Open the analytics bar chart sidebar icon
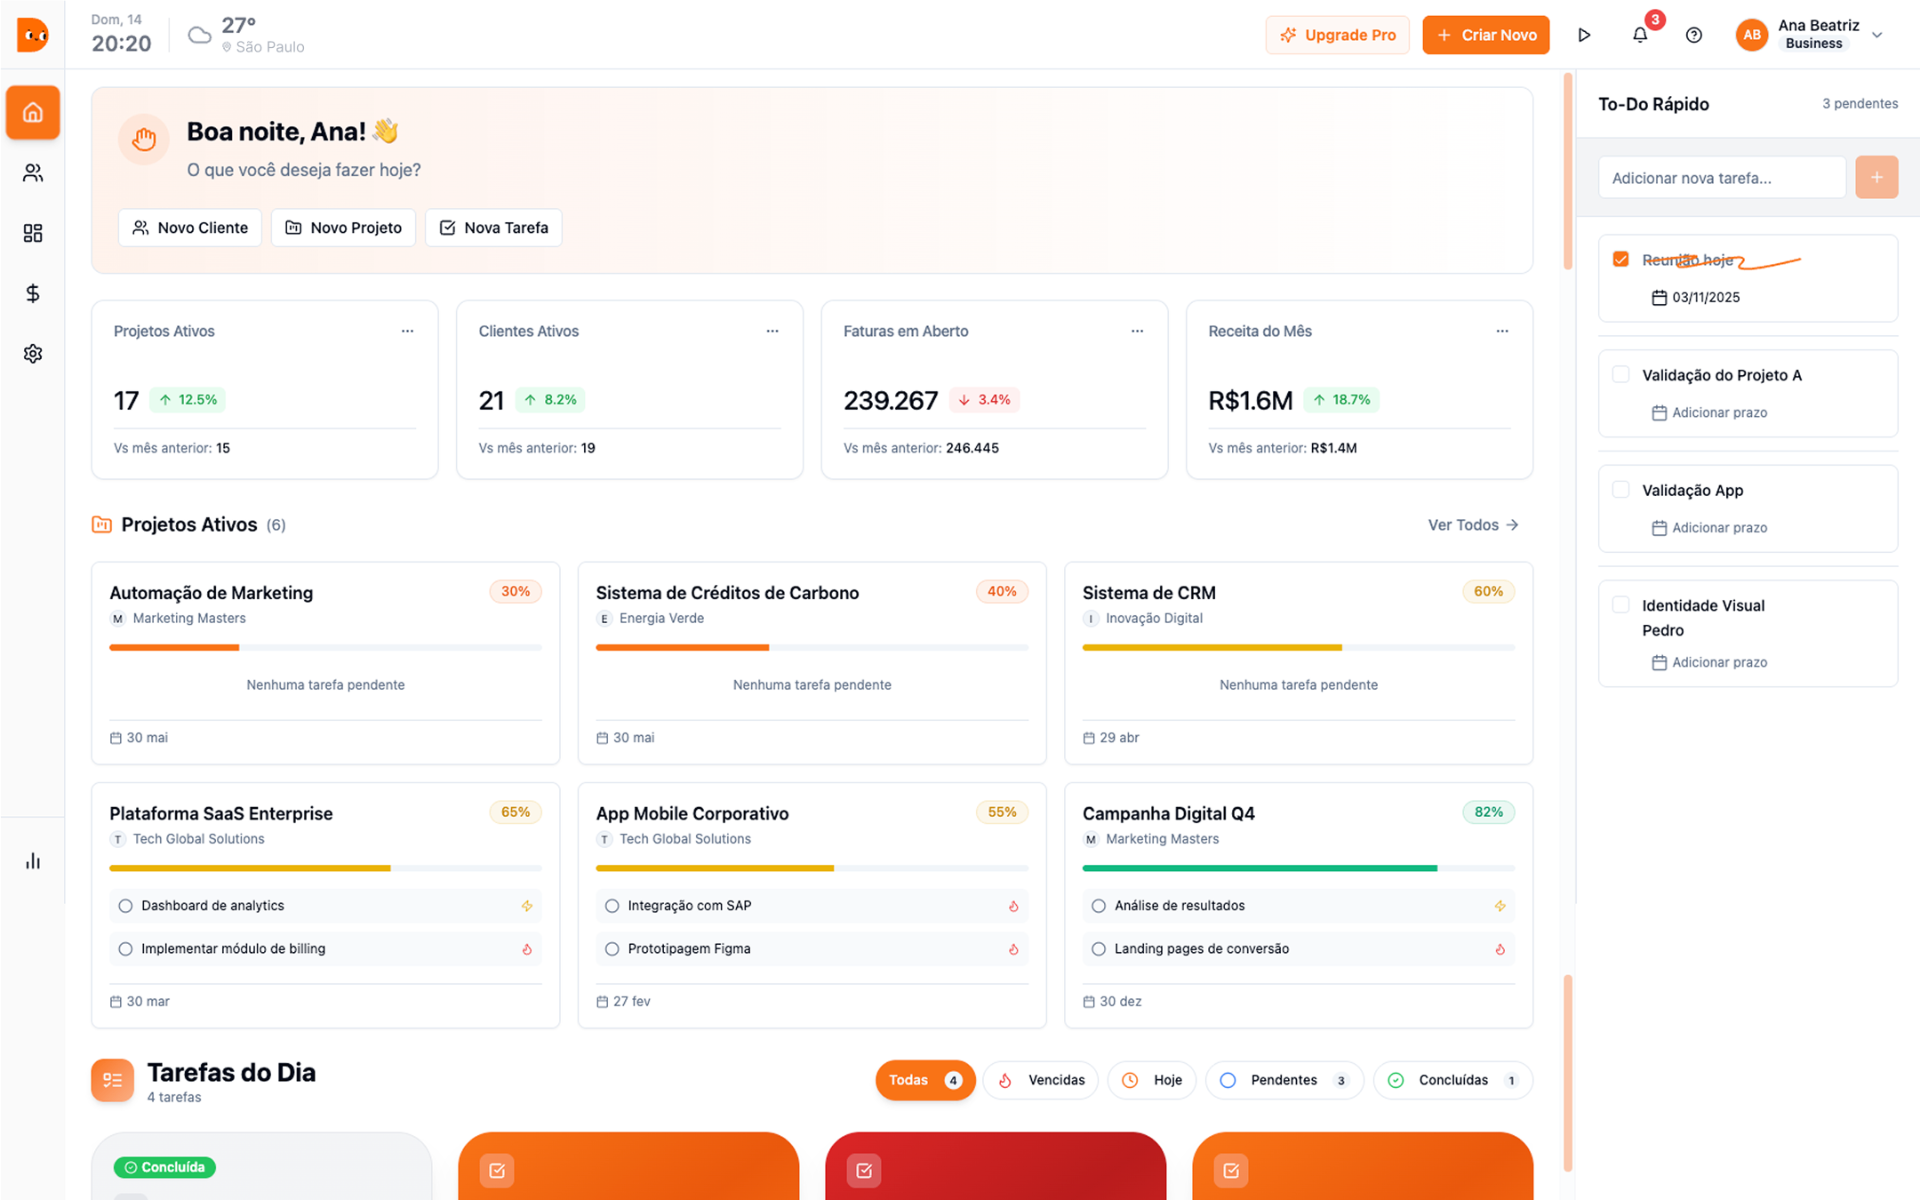The image size is (1920, 1200). (x=33, y=861)
